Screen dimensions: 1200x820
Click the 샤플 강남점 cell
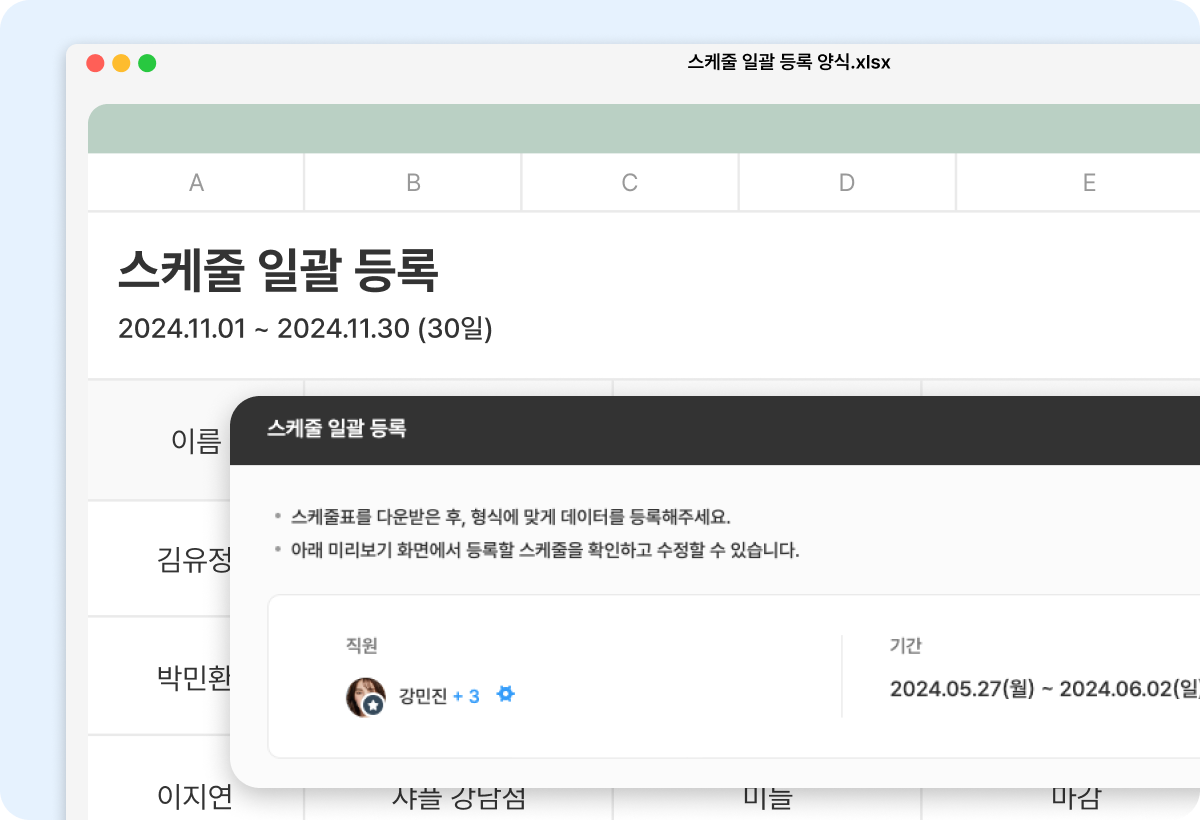(x=458, y=797)
